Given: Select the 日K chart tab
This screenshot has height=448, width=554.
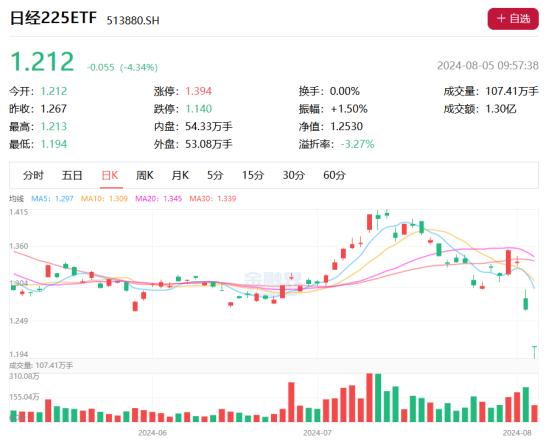Looking at the screenshot, I should tap(110, 175).
